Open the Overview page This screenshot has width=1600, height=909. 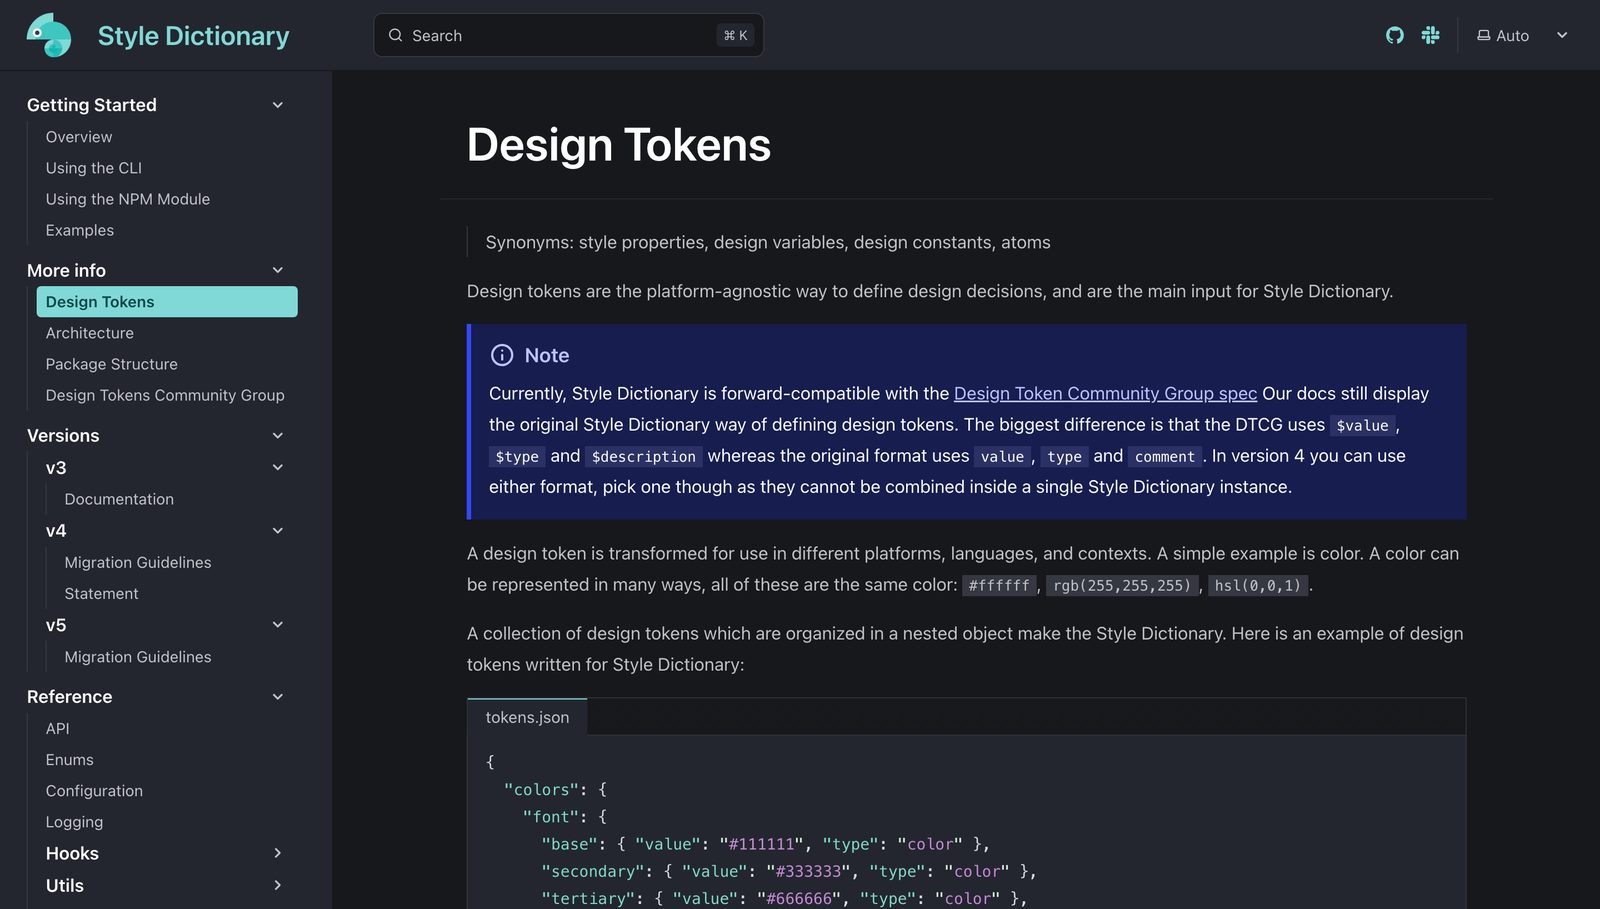79,137
